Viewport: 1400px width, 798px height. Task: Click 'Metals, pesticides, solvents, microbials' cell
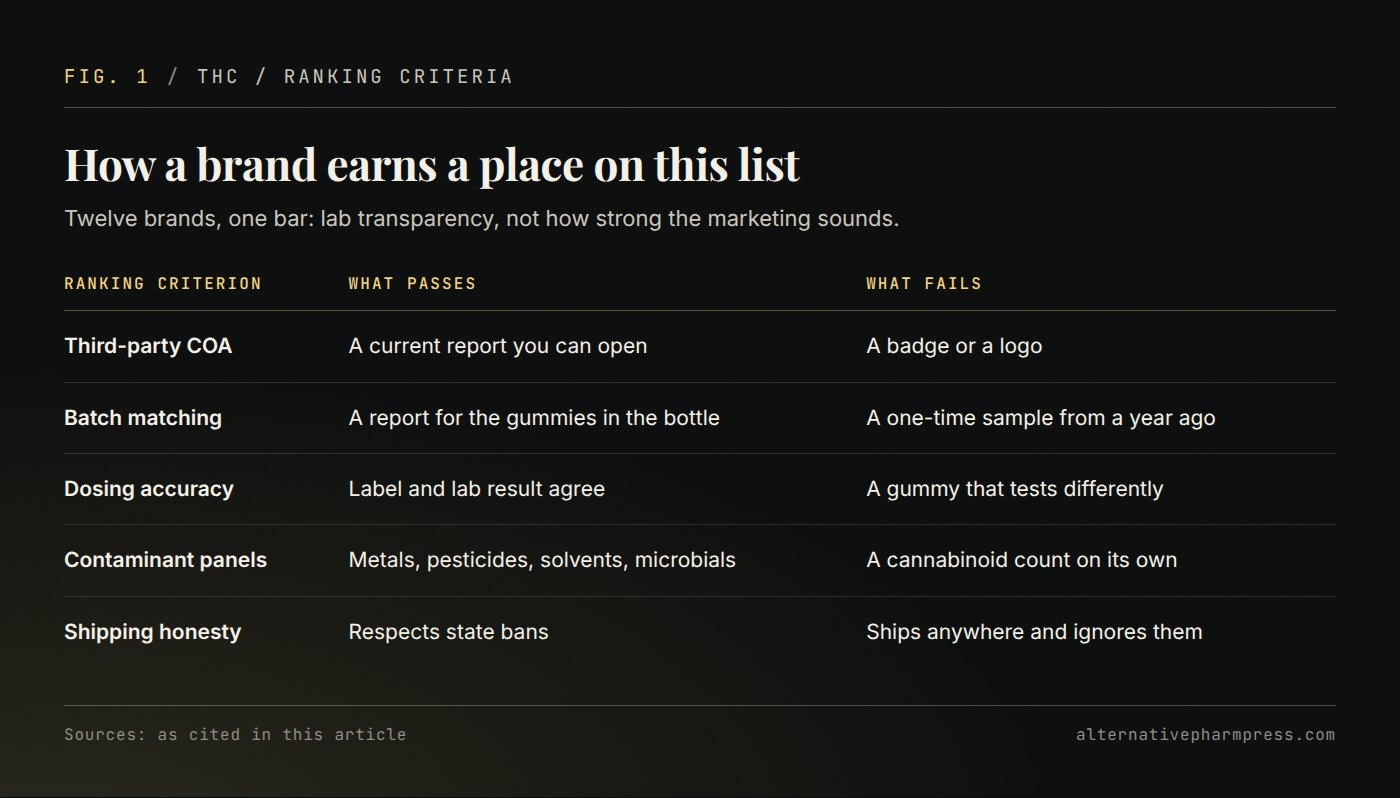[542, 560]
